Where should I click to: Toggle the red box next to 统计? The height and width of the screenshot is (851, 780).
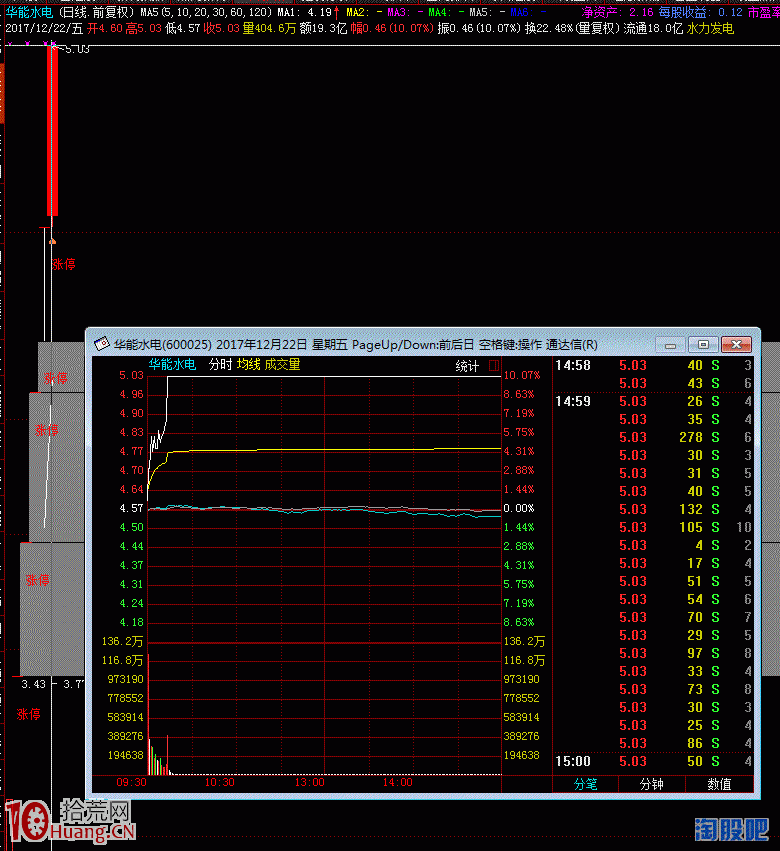[x=493, y=365]
